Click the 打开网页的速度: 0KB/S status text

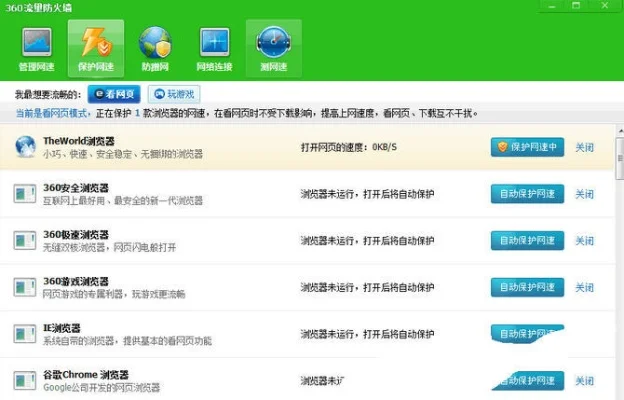(349, 147)
